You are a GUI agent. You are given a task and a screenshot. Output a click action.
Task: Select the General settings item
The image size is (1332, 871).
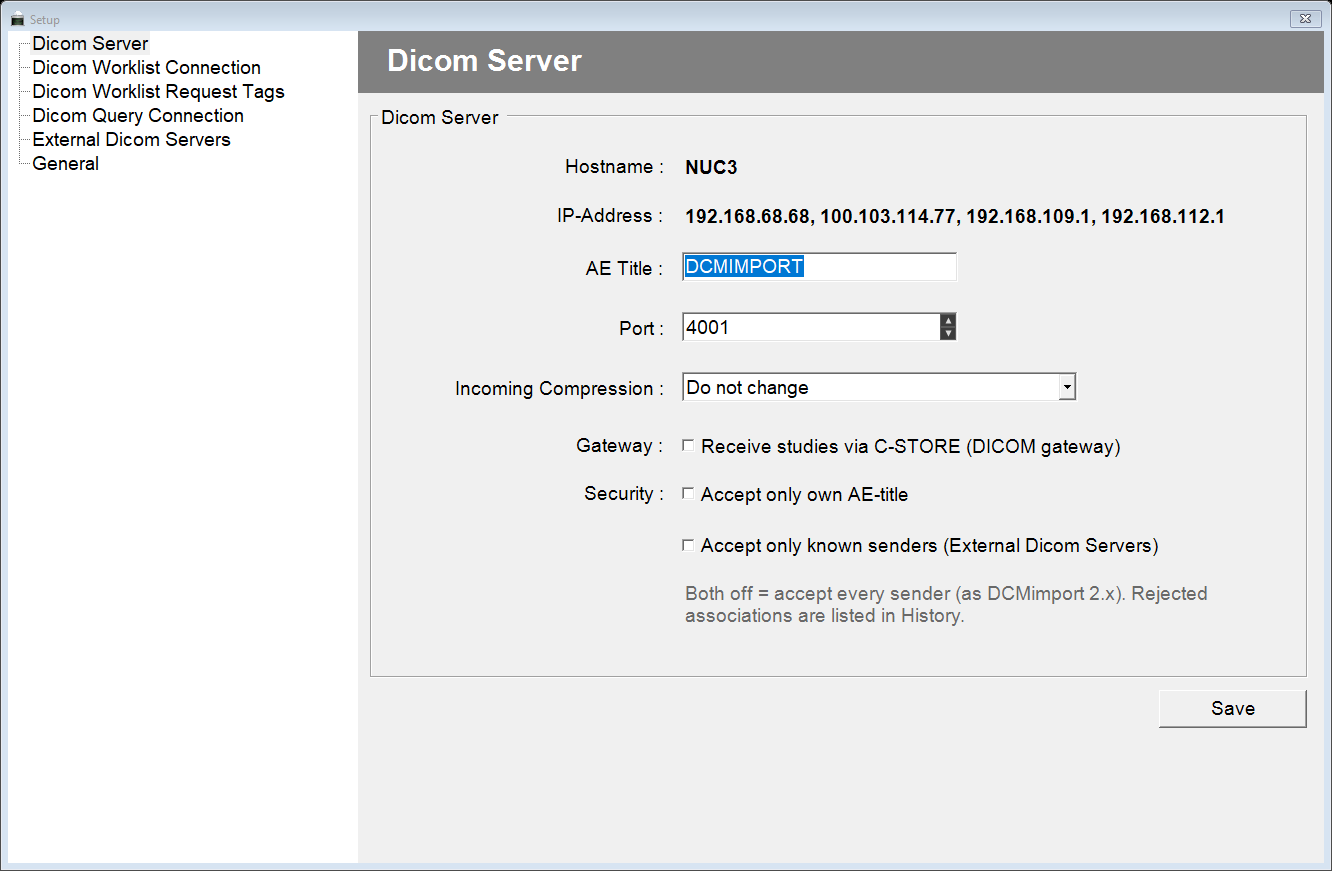coord(65,164)
